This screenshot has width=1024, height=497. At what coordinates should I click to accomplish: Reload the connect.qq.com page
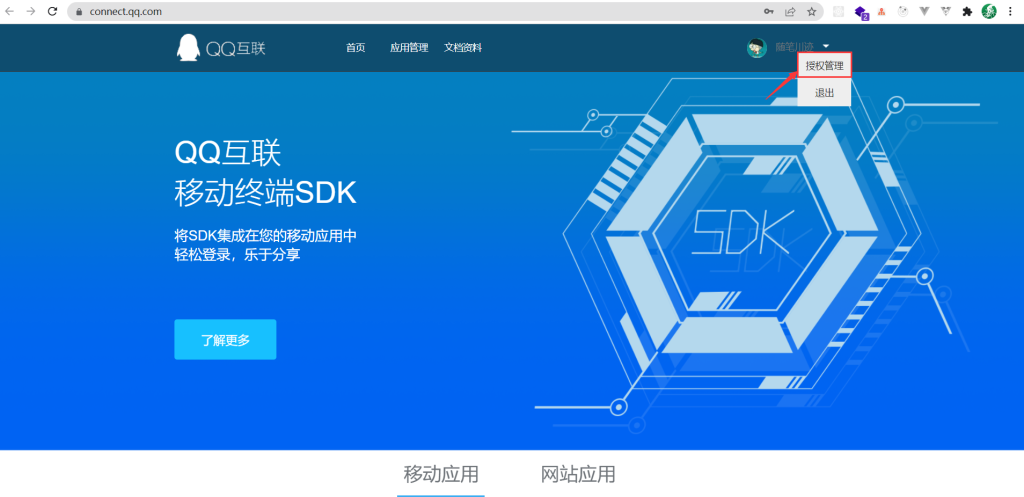coord(53,11)
